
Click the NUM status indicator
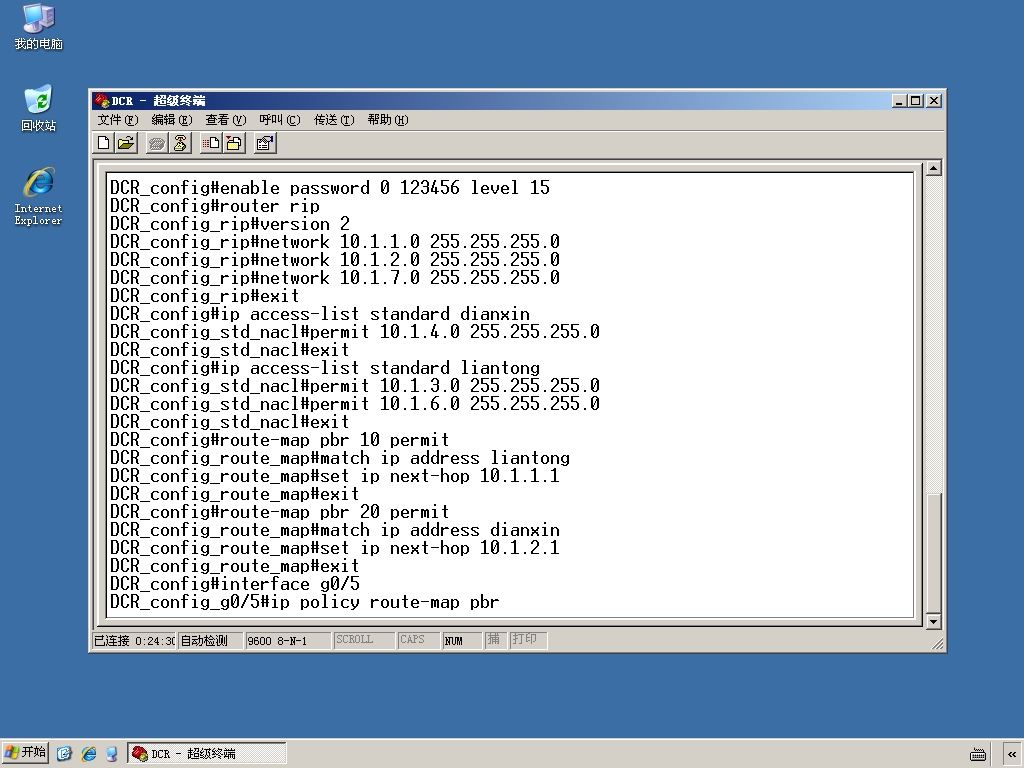pyautogui.click(x=462, y=641)
